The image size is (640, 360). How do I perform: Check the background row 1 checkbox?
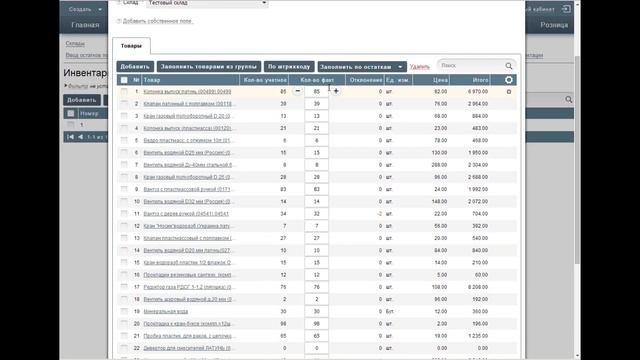coord(71,124)
